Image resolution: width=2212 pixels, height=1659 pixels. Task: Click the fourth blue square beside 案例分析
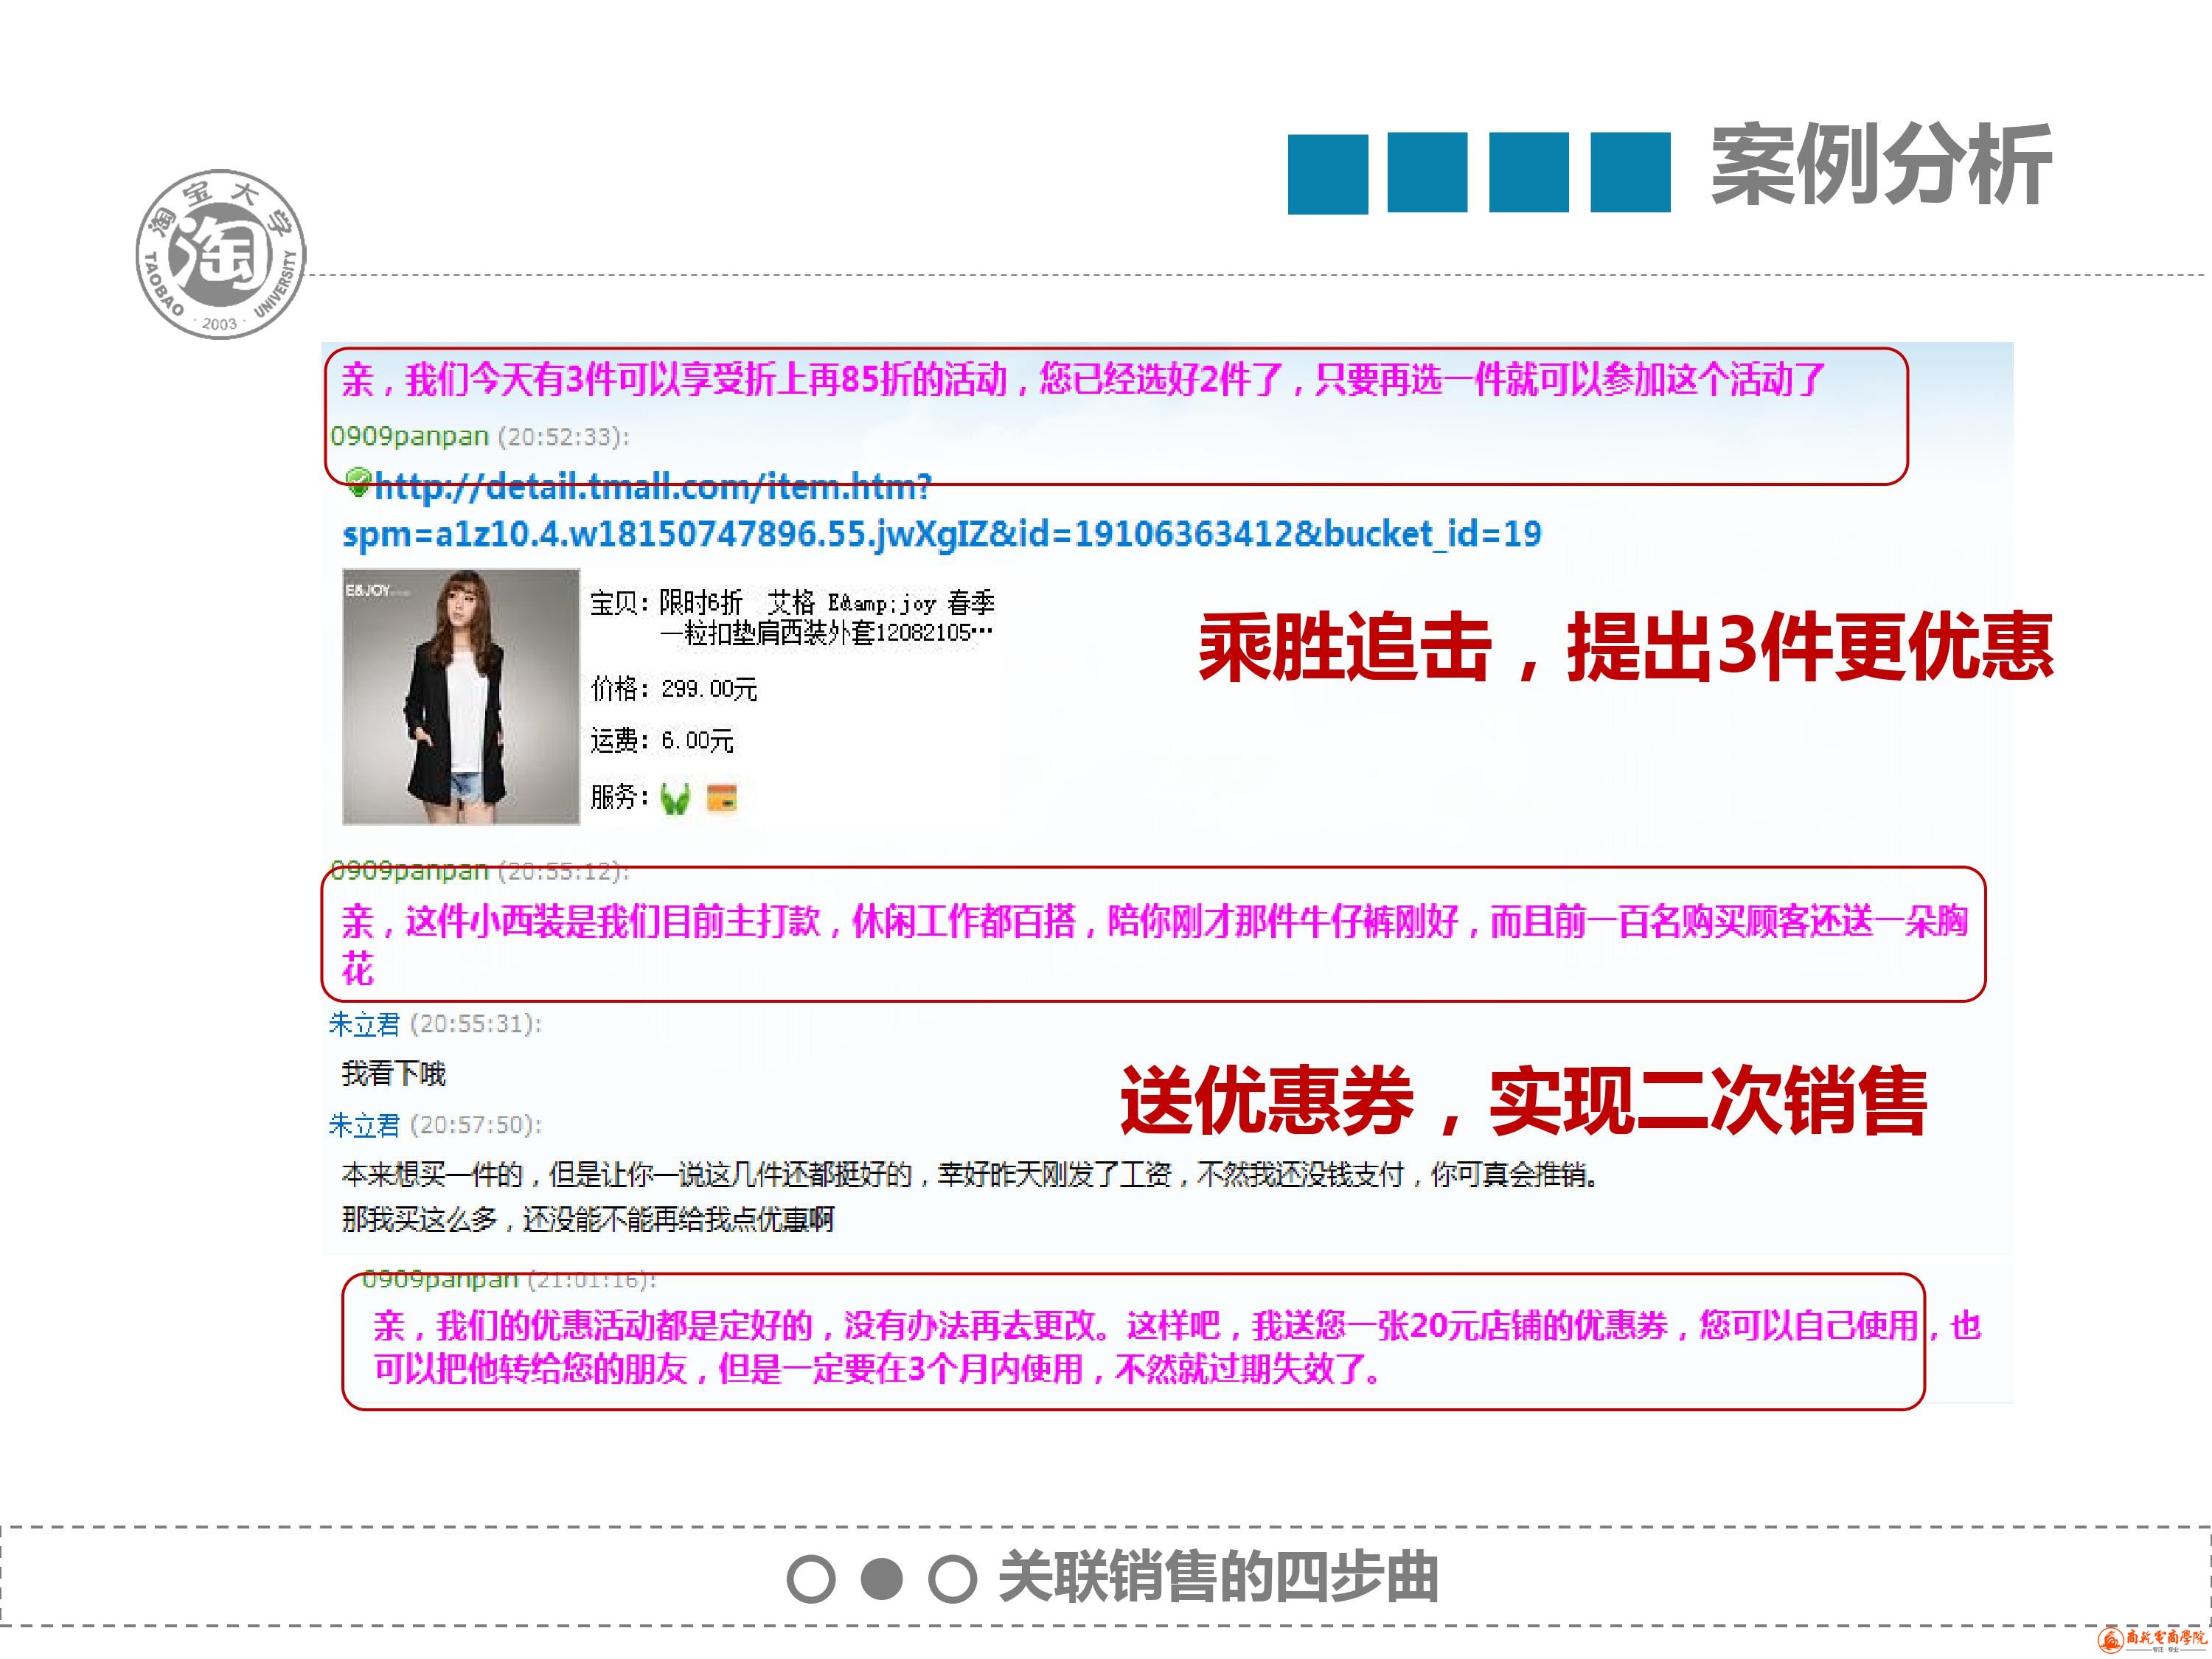[x=1630, y=173]
